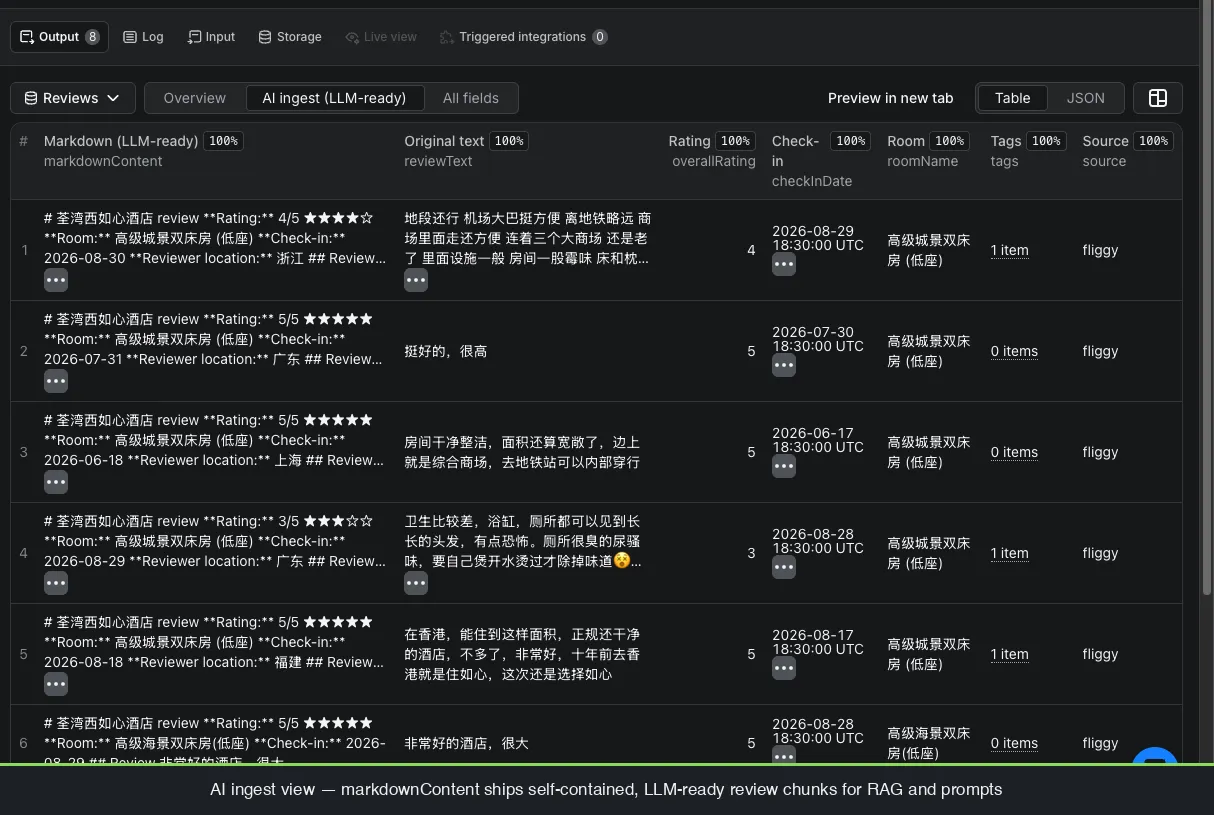Expand markdown ellipsis in row 4
This screenshot has height=815, width=1214.
click(56, 583)
